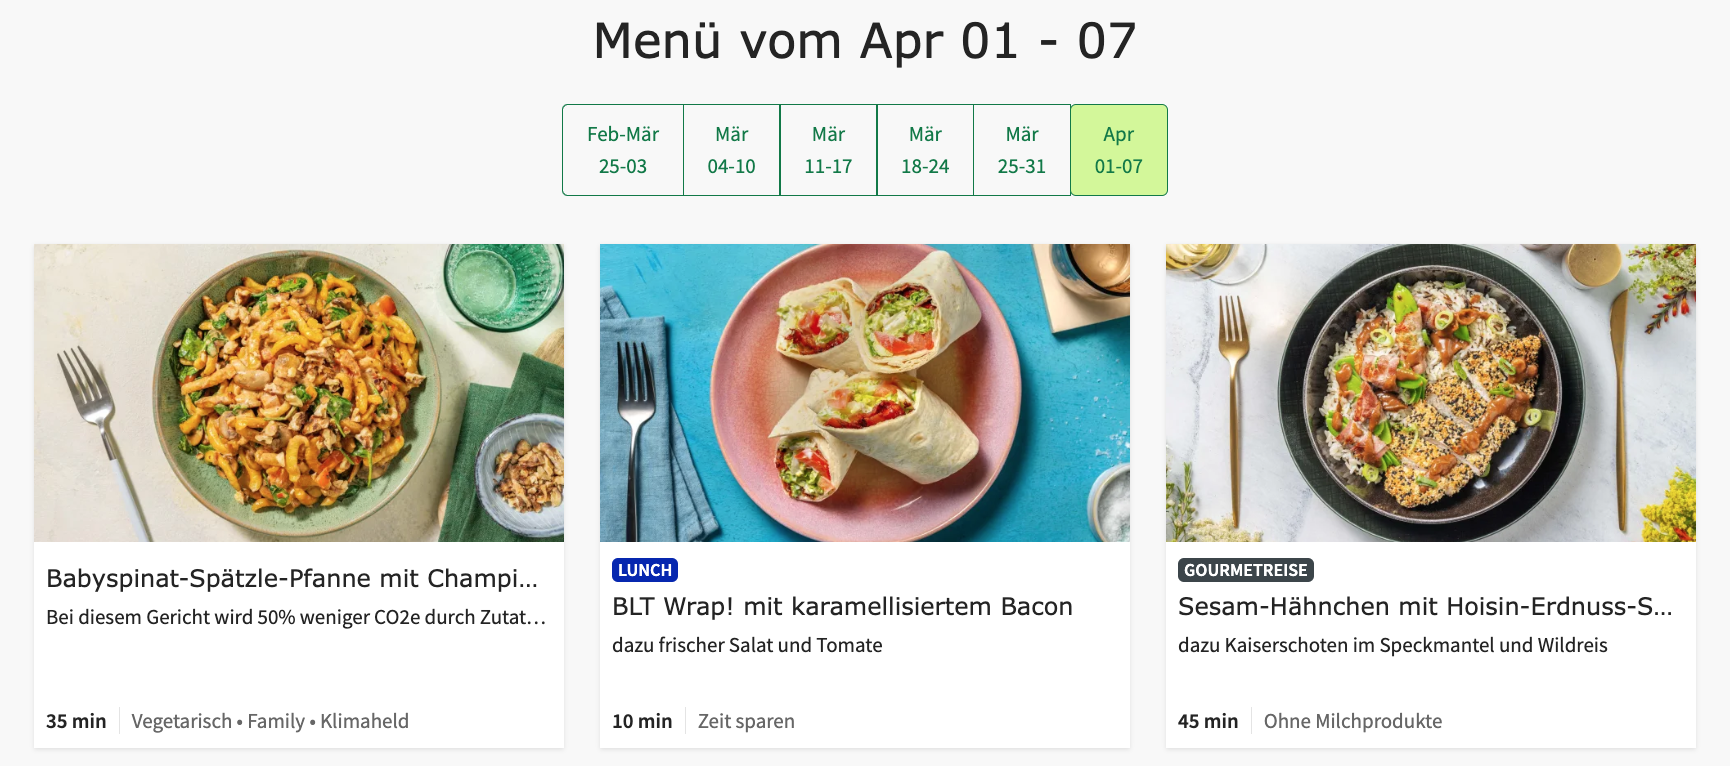This screenshot has width=1730, height=766.
Task: Click the 35 min cooking time label
Action: 74,720
